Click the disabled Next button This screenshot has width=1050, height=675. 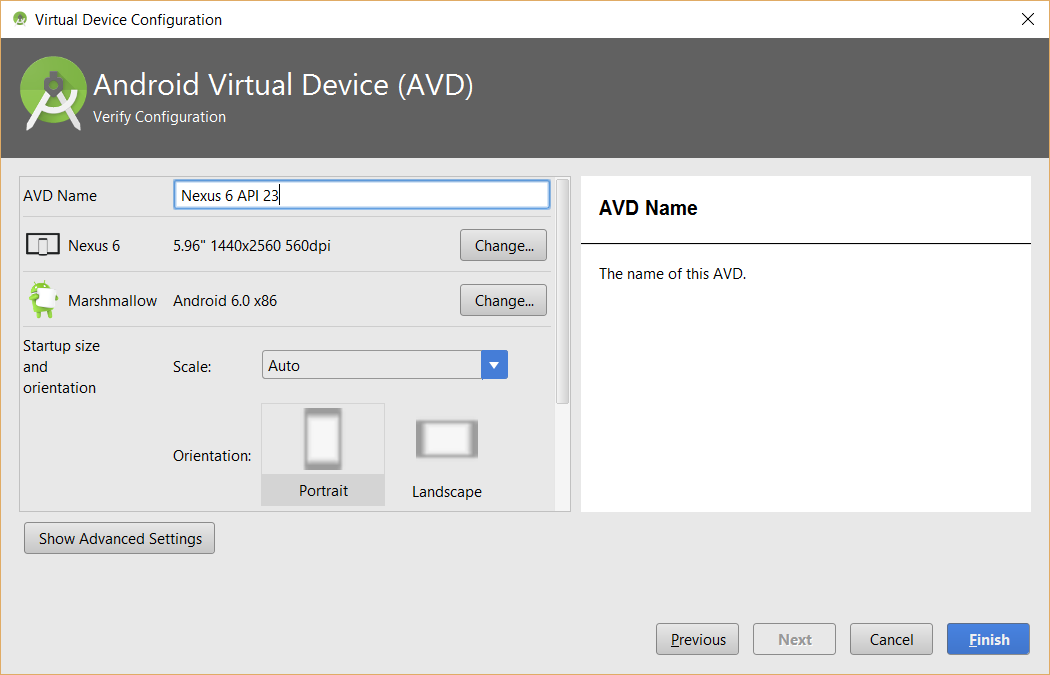click(x=794, y=640)
